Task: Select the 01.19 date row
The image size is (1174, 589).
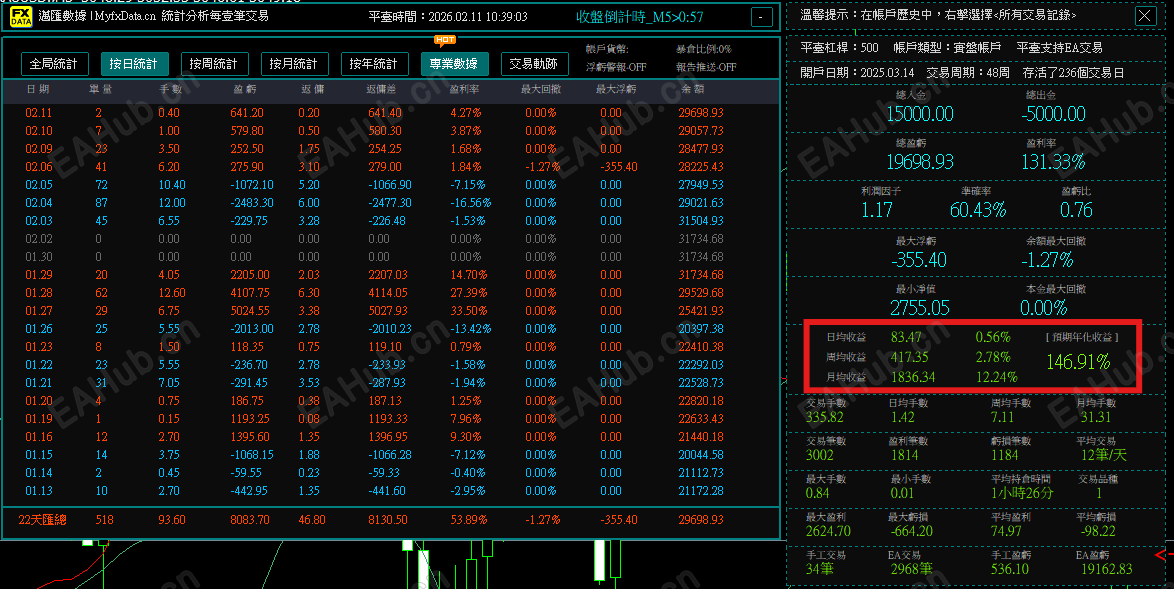Action: point(389,418)
